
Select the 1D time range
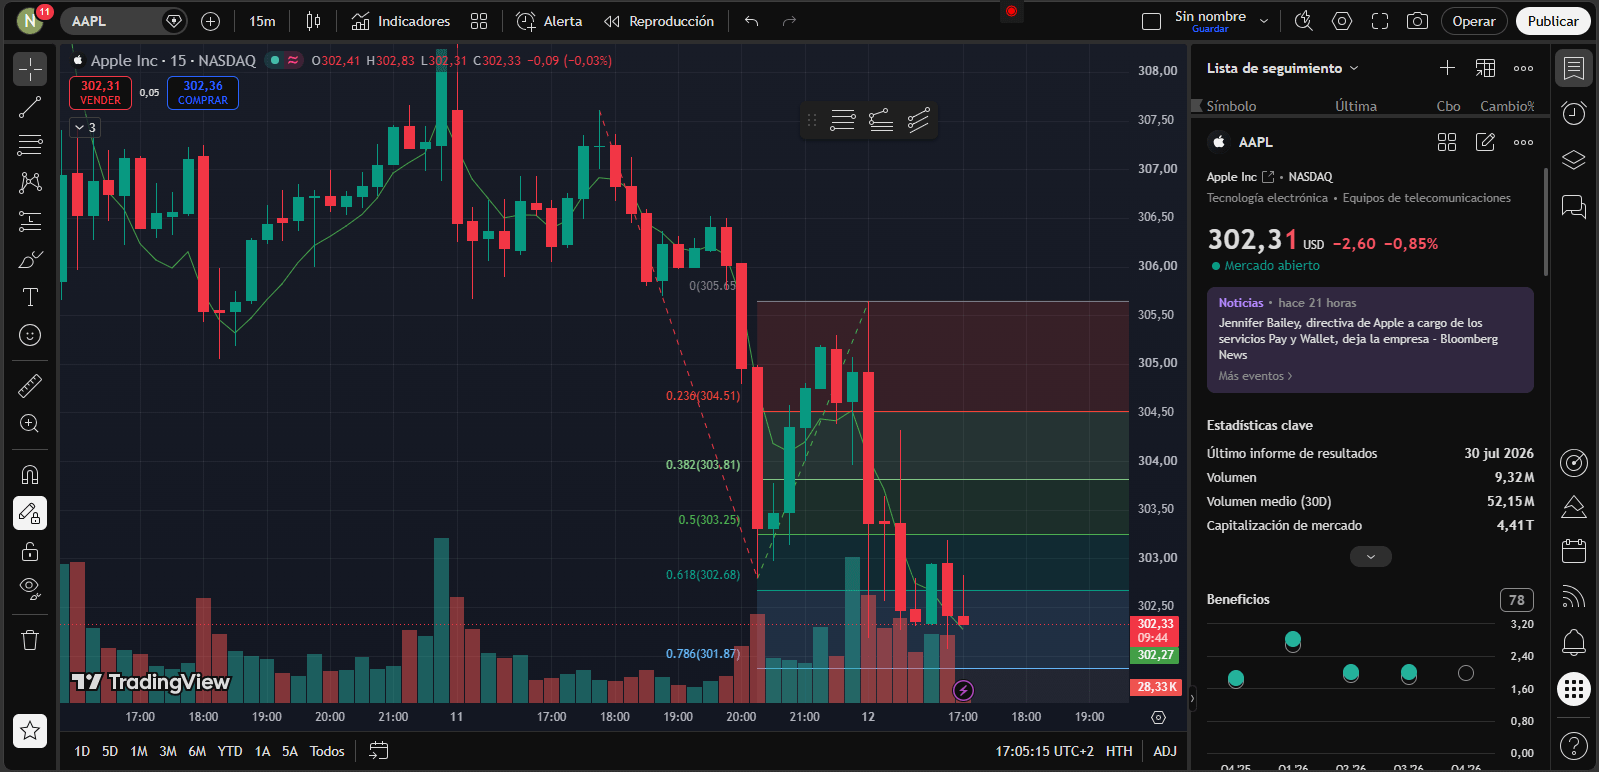82,751
